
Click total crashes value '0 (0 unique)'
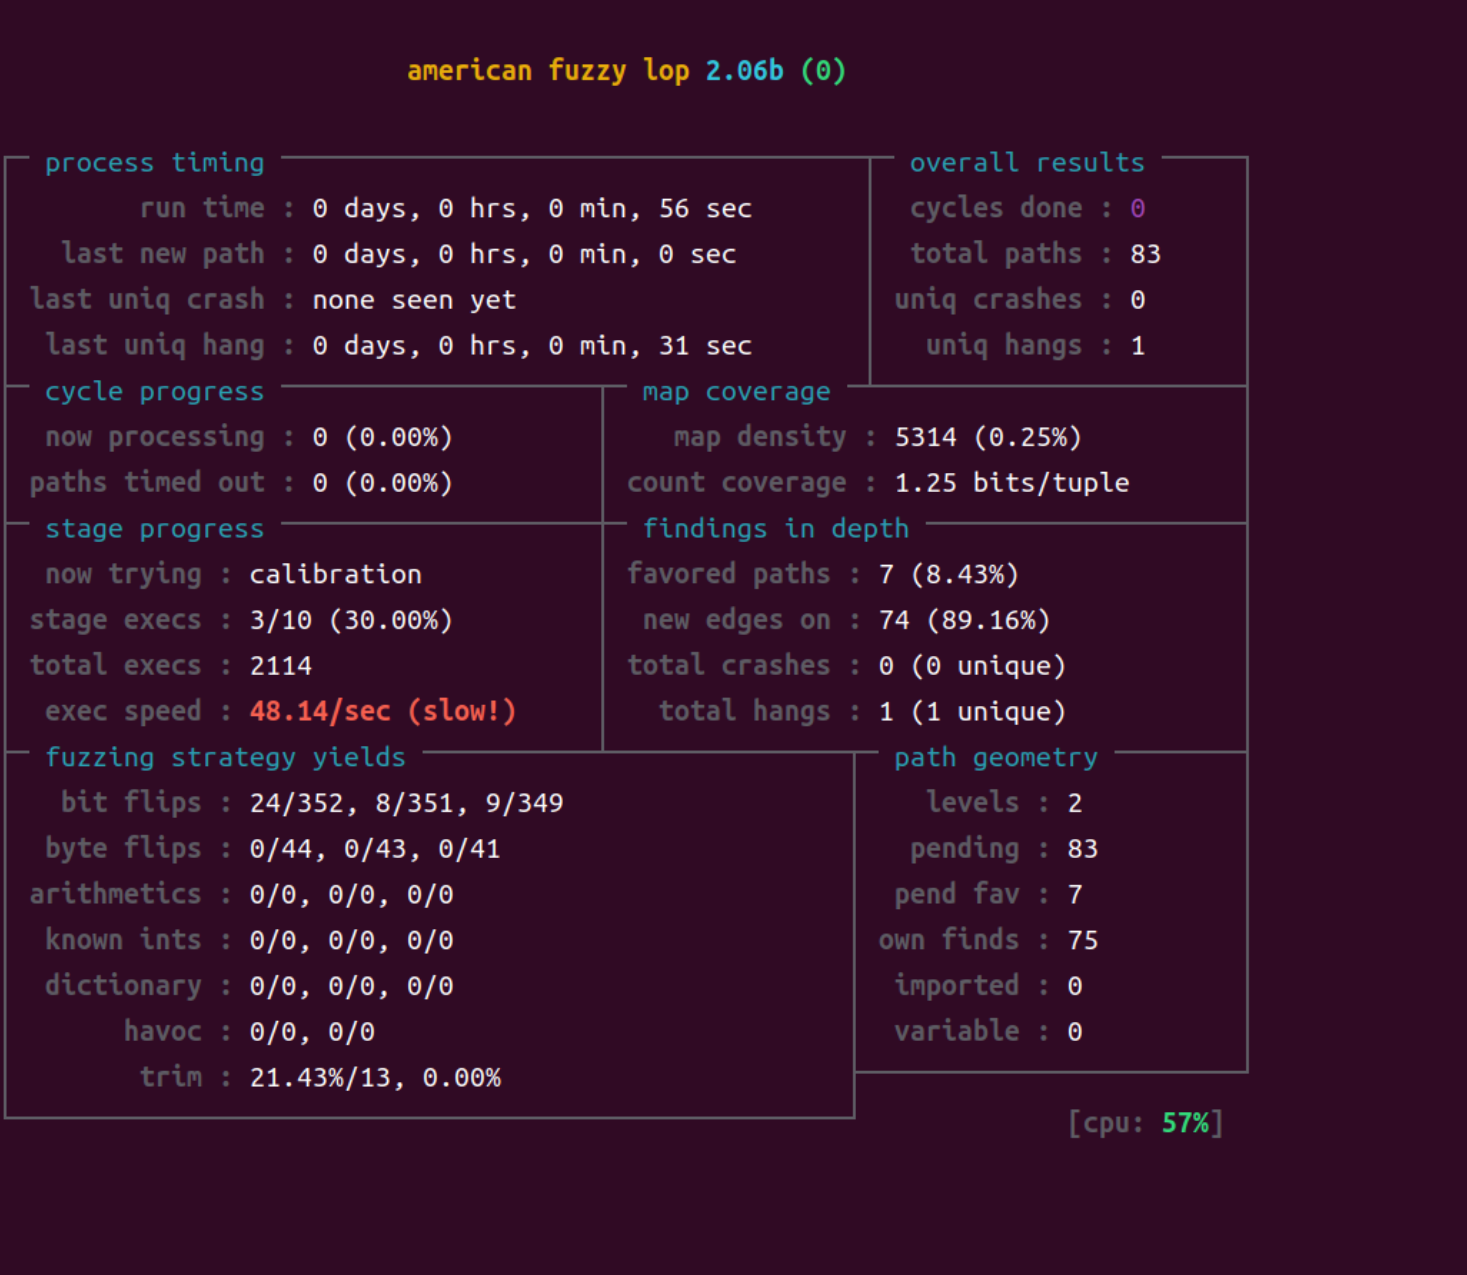[973, 666]
